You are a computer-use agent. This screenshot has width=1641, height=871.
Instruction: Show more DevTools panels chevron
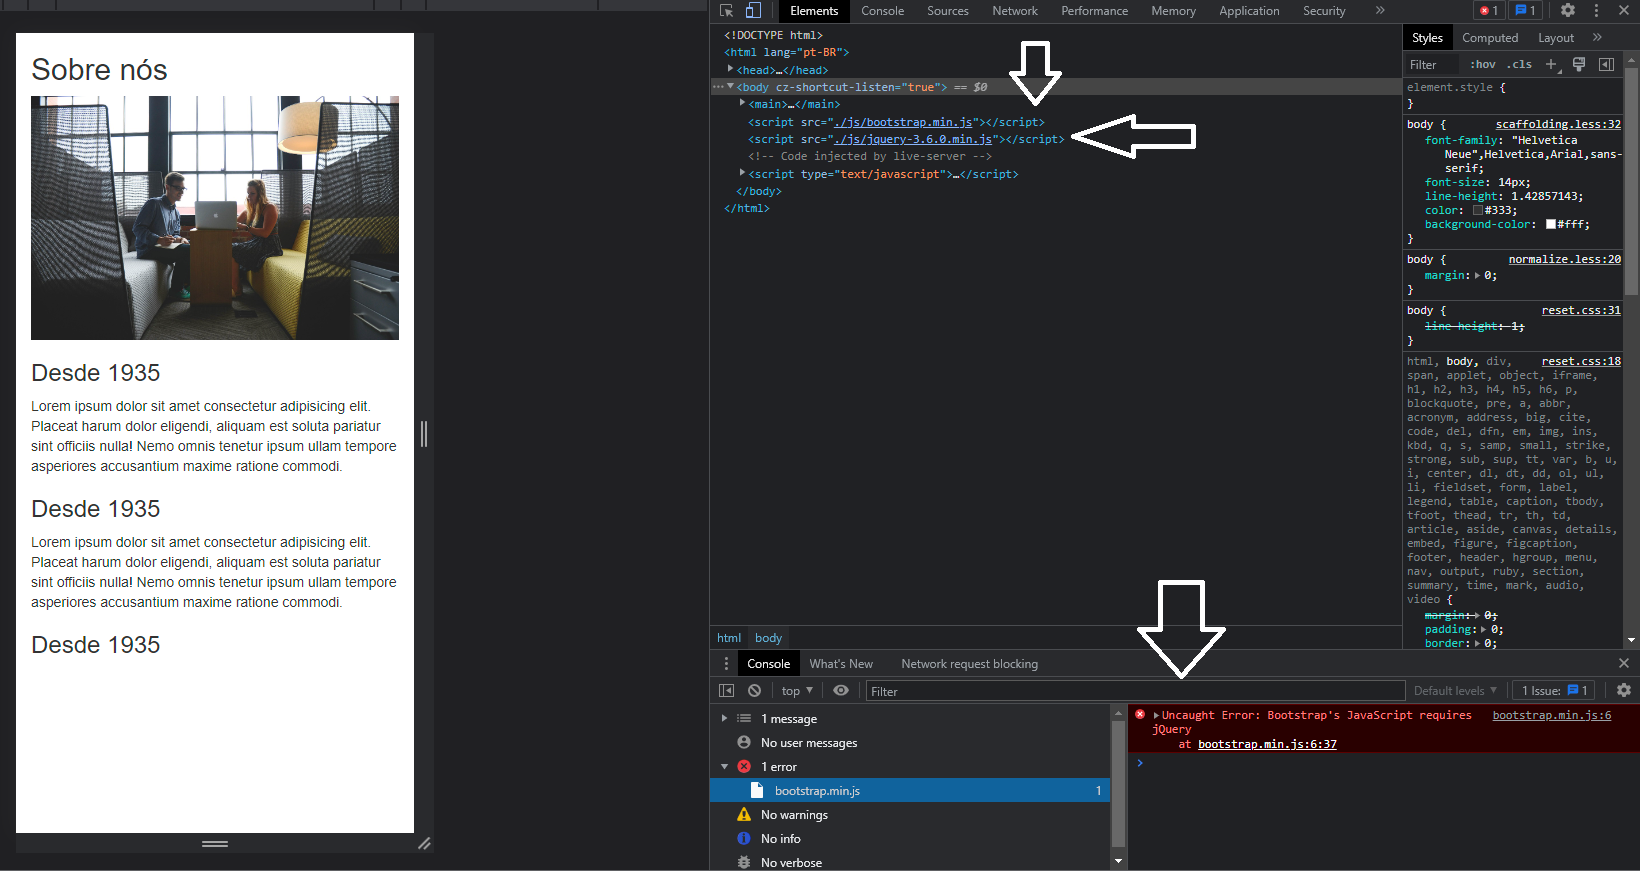pos(1380,11)
